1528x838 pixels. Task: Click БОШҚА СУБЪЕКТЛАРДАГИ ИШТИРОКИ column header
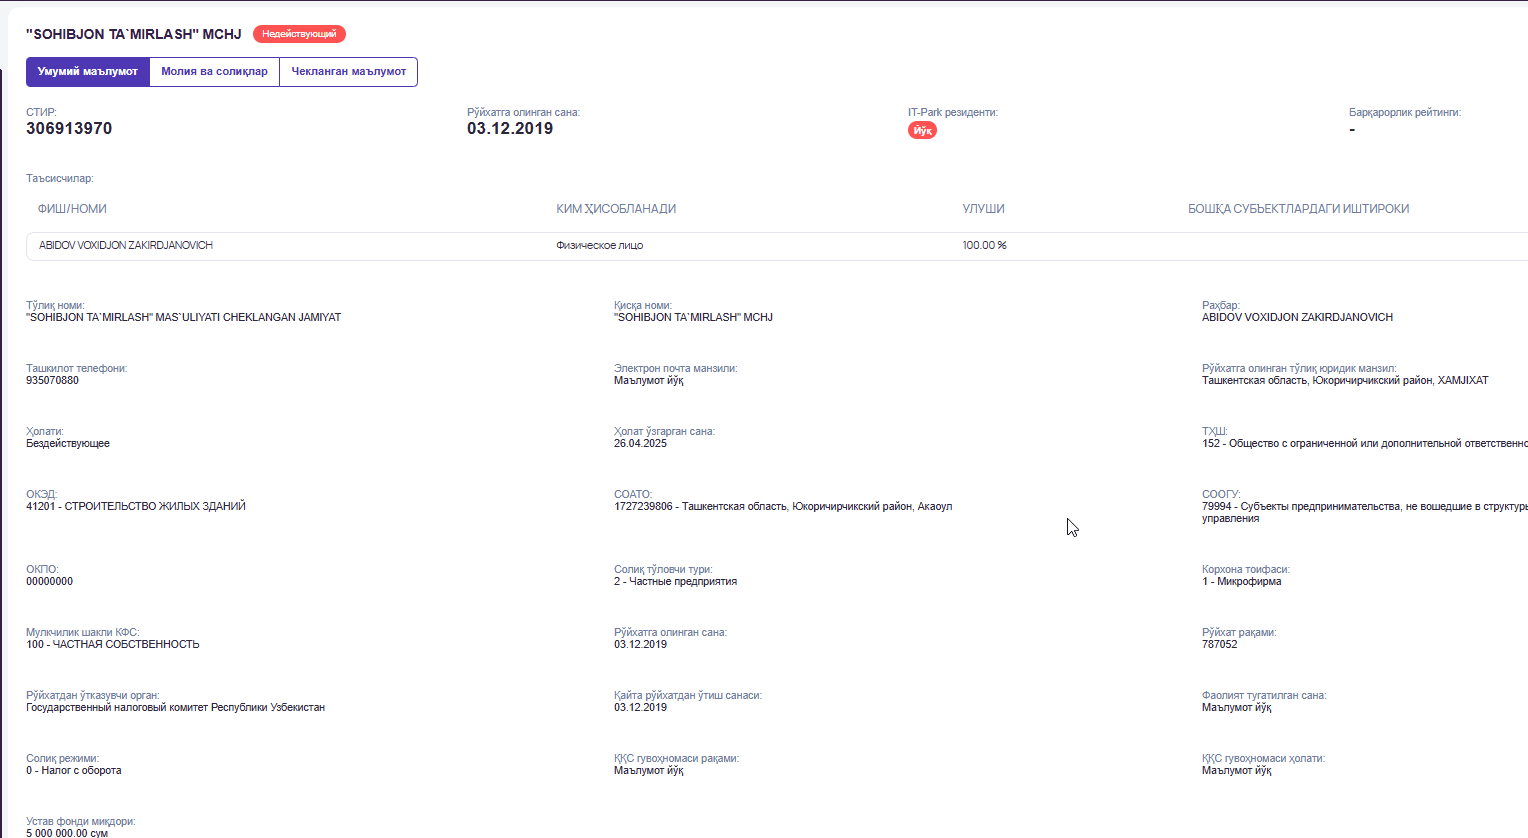point(1298,209)
